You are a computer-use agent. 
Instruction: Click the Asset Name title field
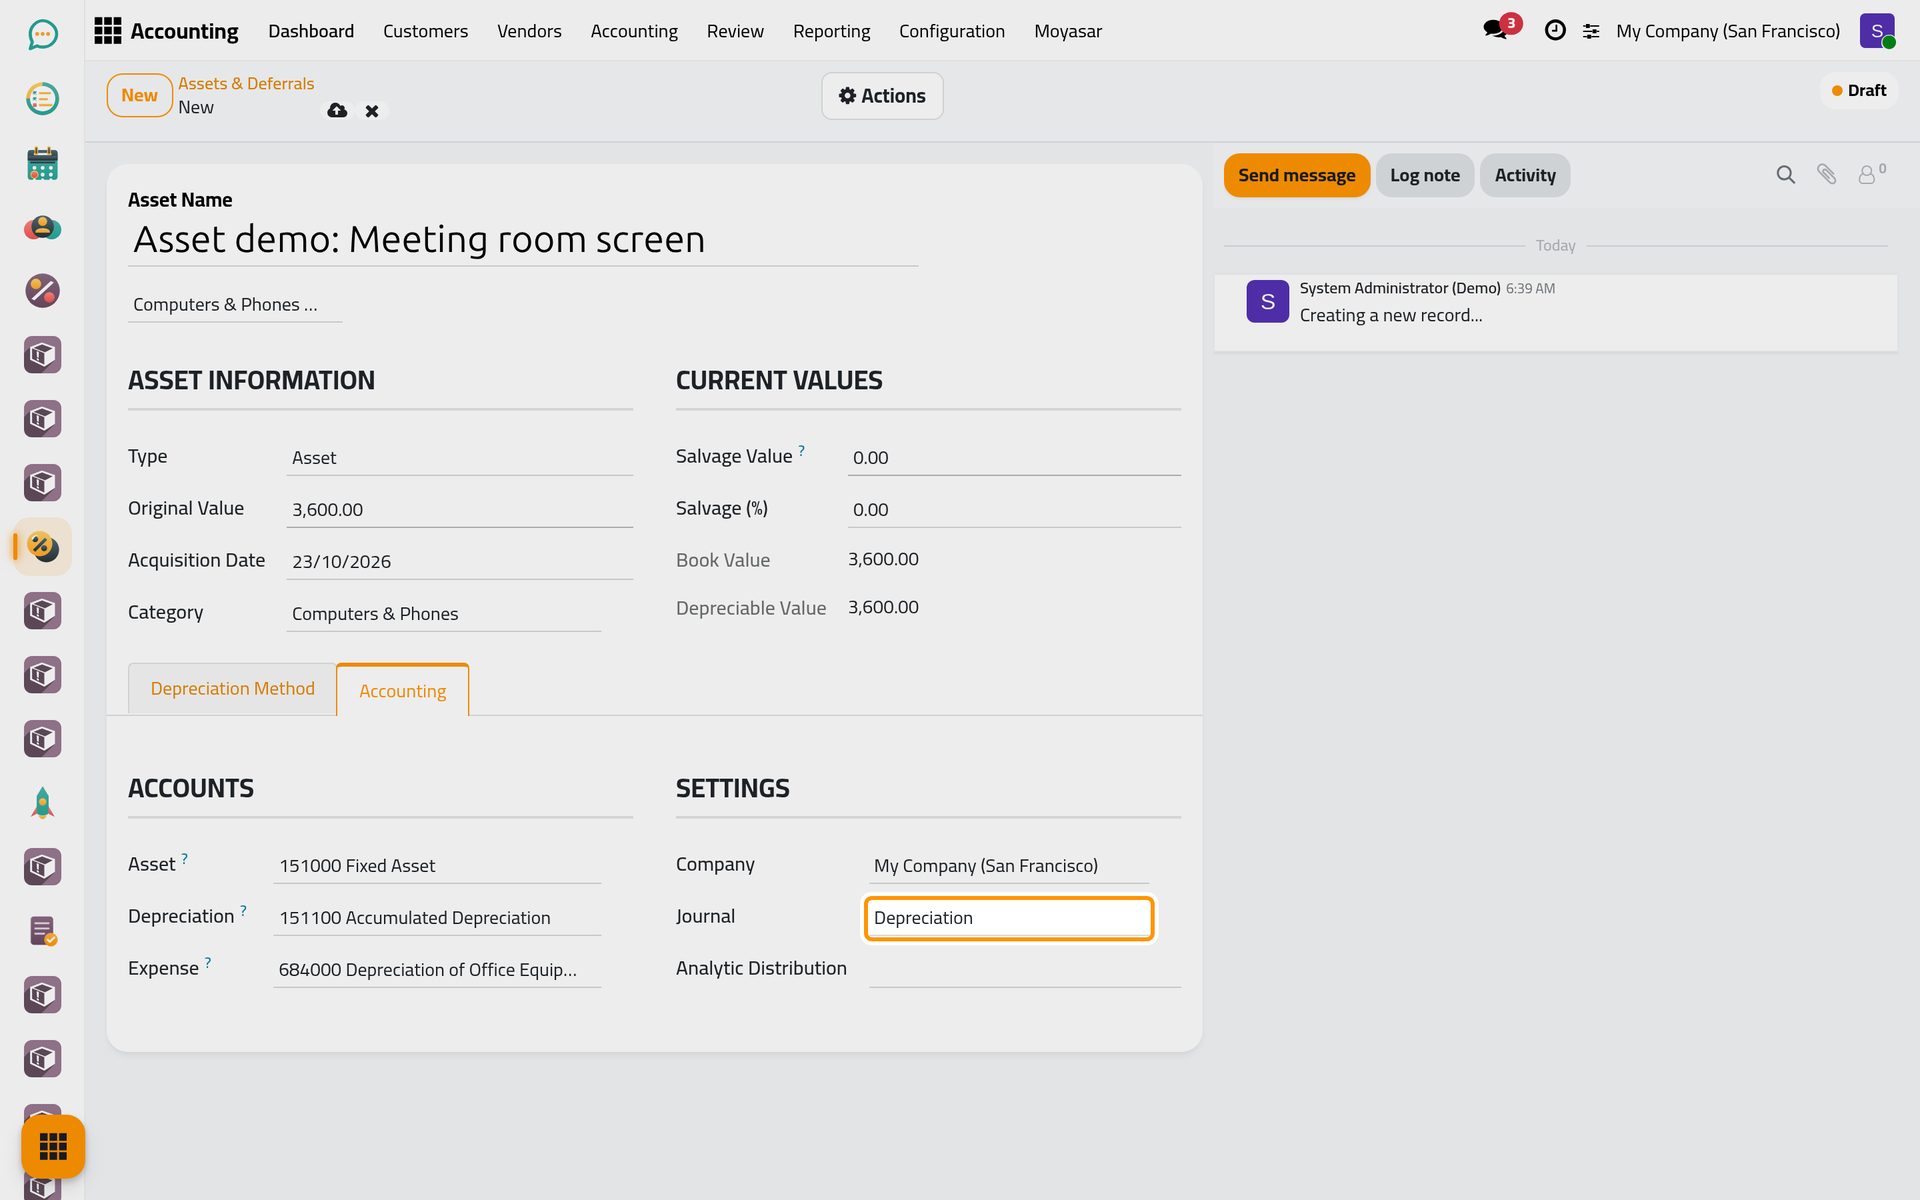point(523,240)
